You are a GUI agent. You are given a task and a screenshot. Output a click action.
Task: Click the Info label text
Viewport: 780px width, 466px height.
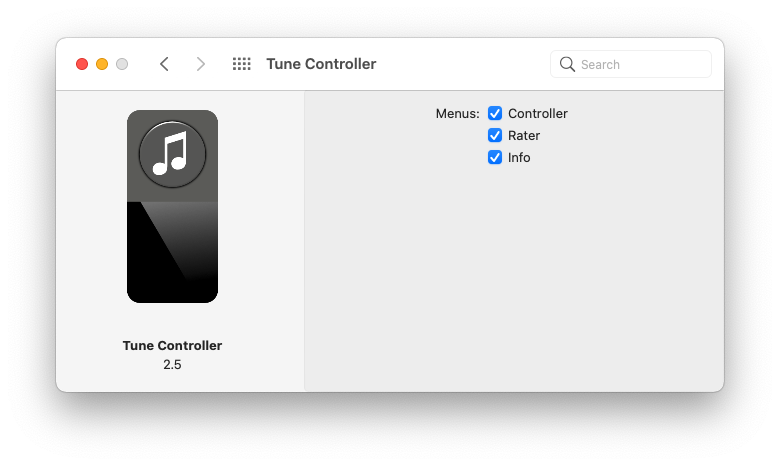pyautogui.click(x=519, y=158)
